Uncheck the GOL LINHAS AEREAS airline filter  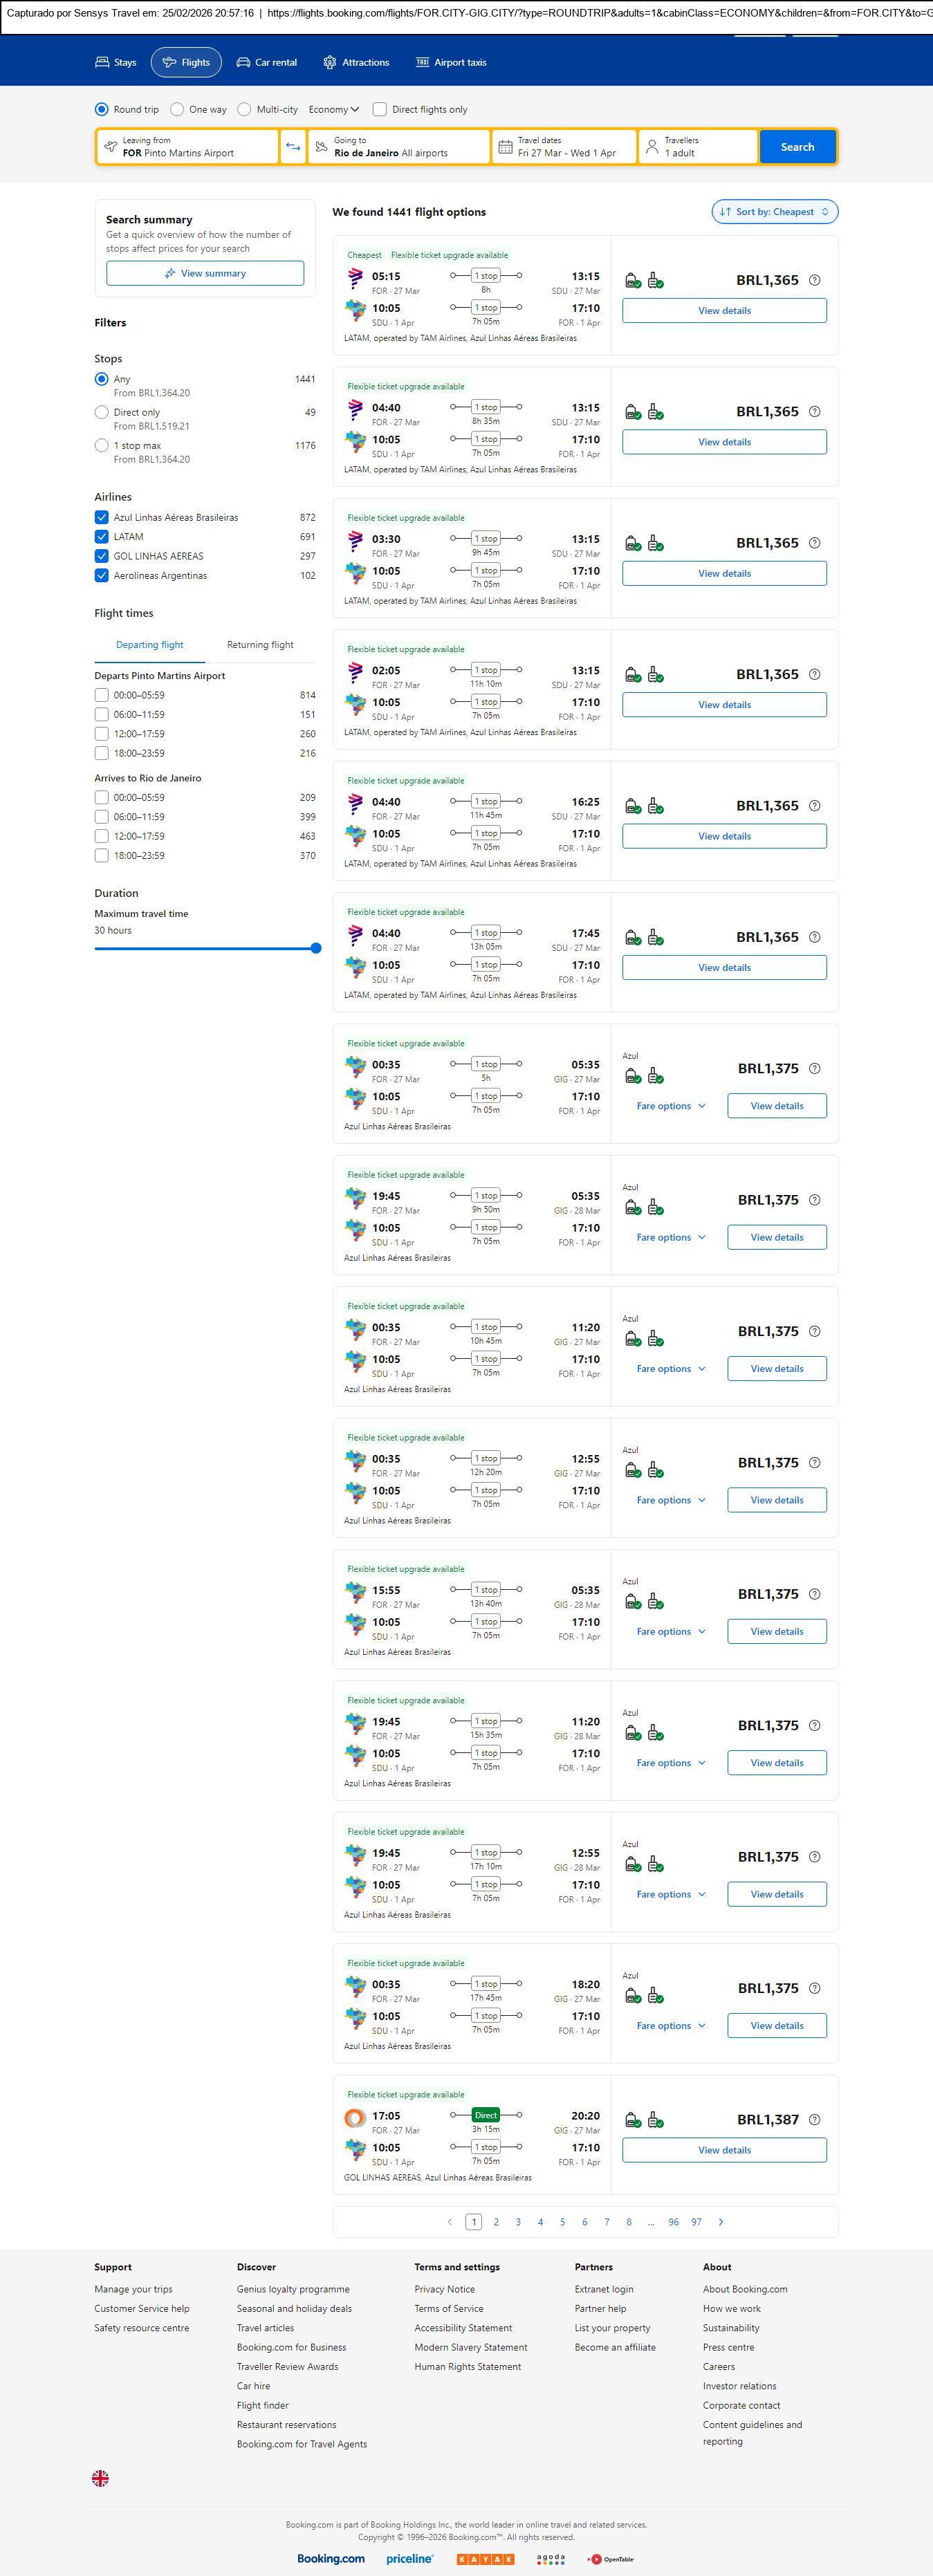(102, 556)
